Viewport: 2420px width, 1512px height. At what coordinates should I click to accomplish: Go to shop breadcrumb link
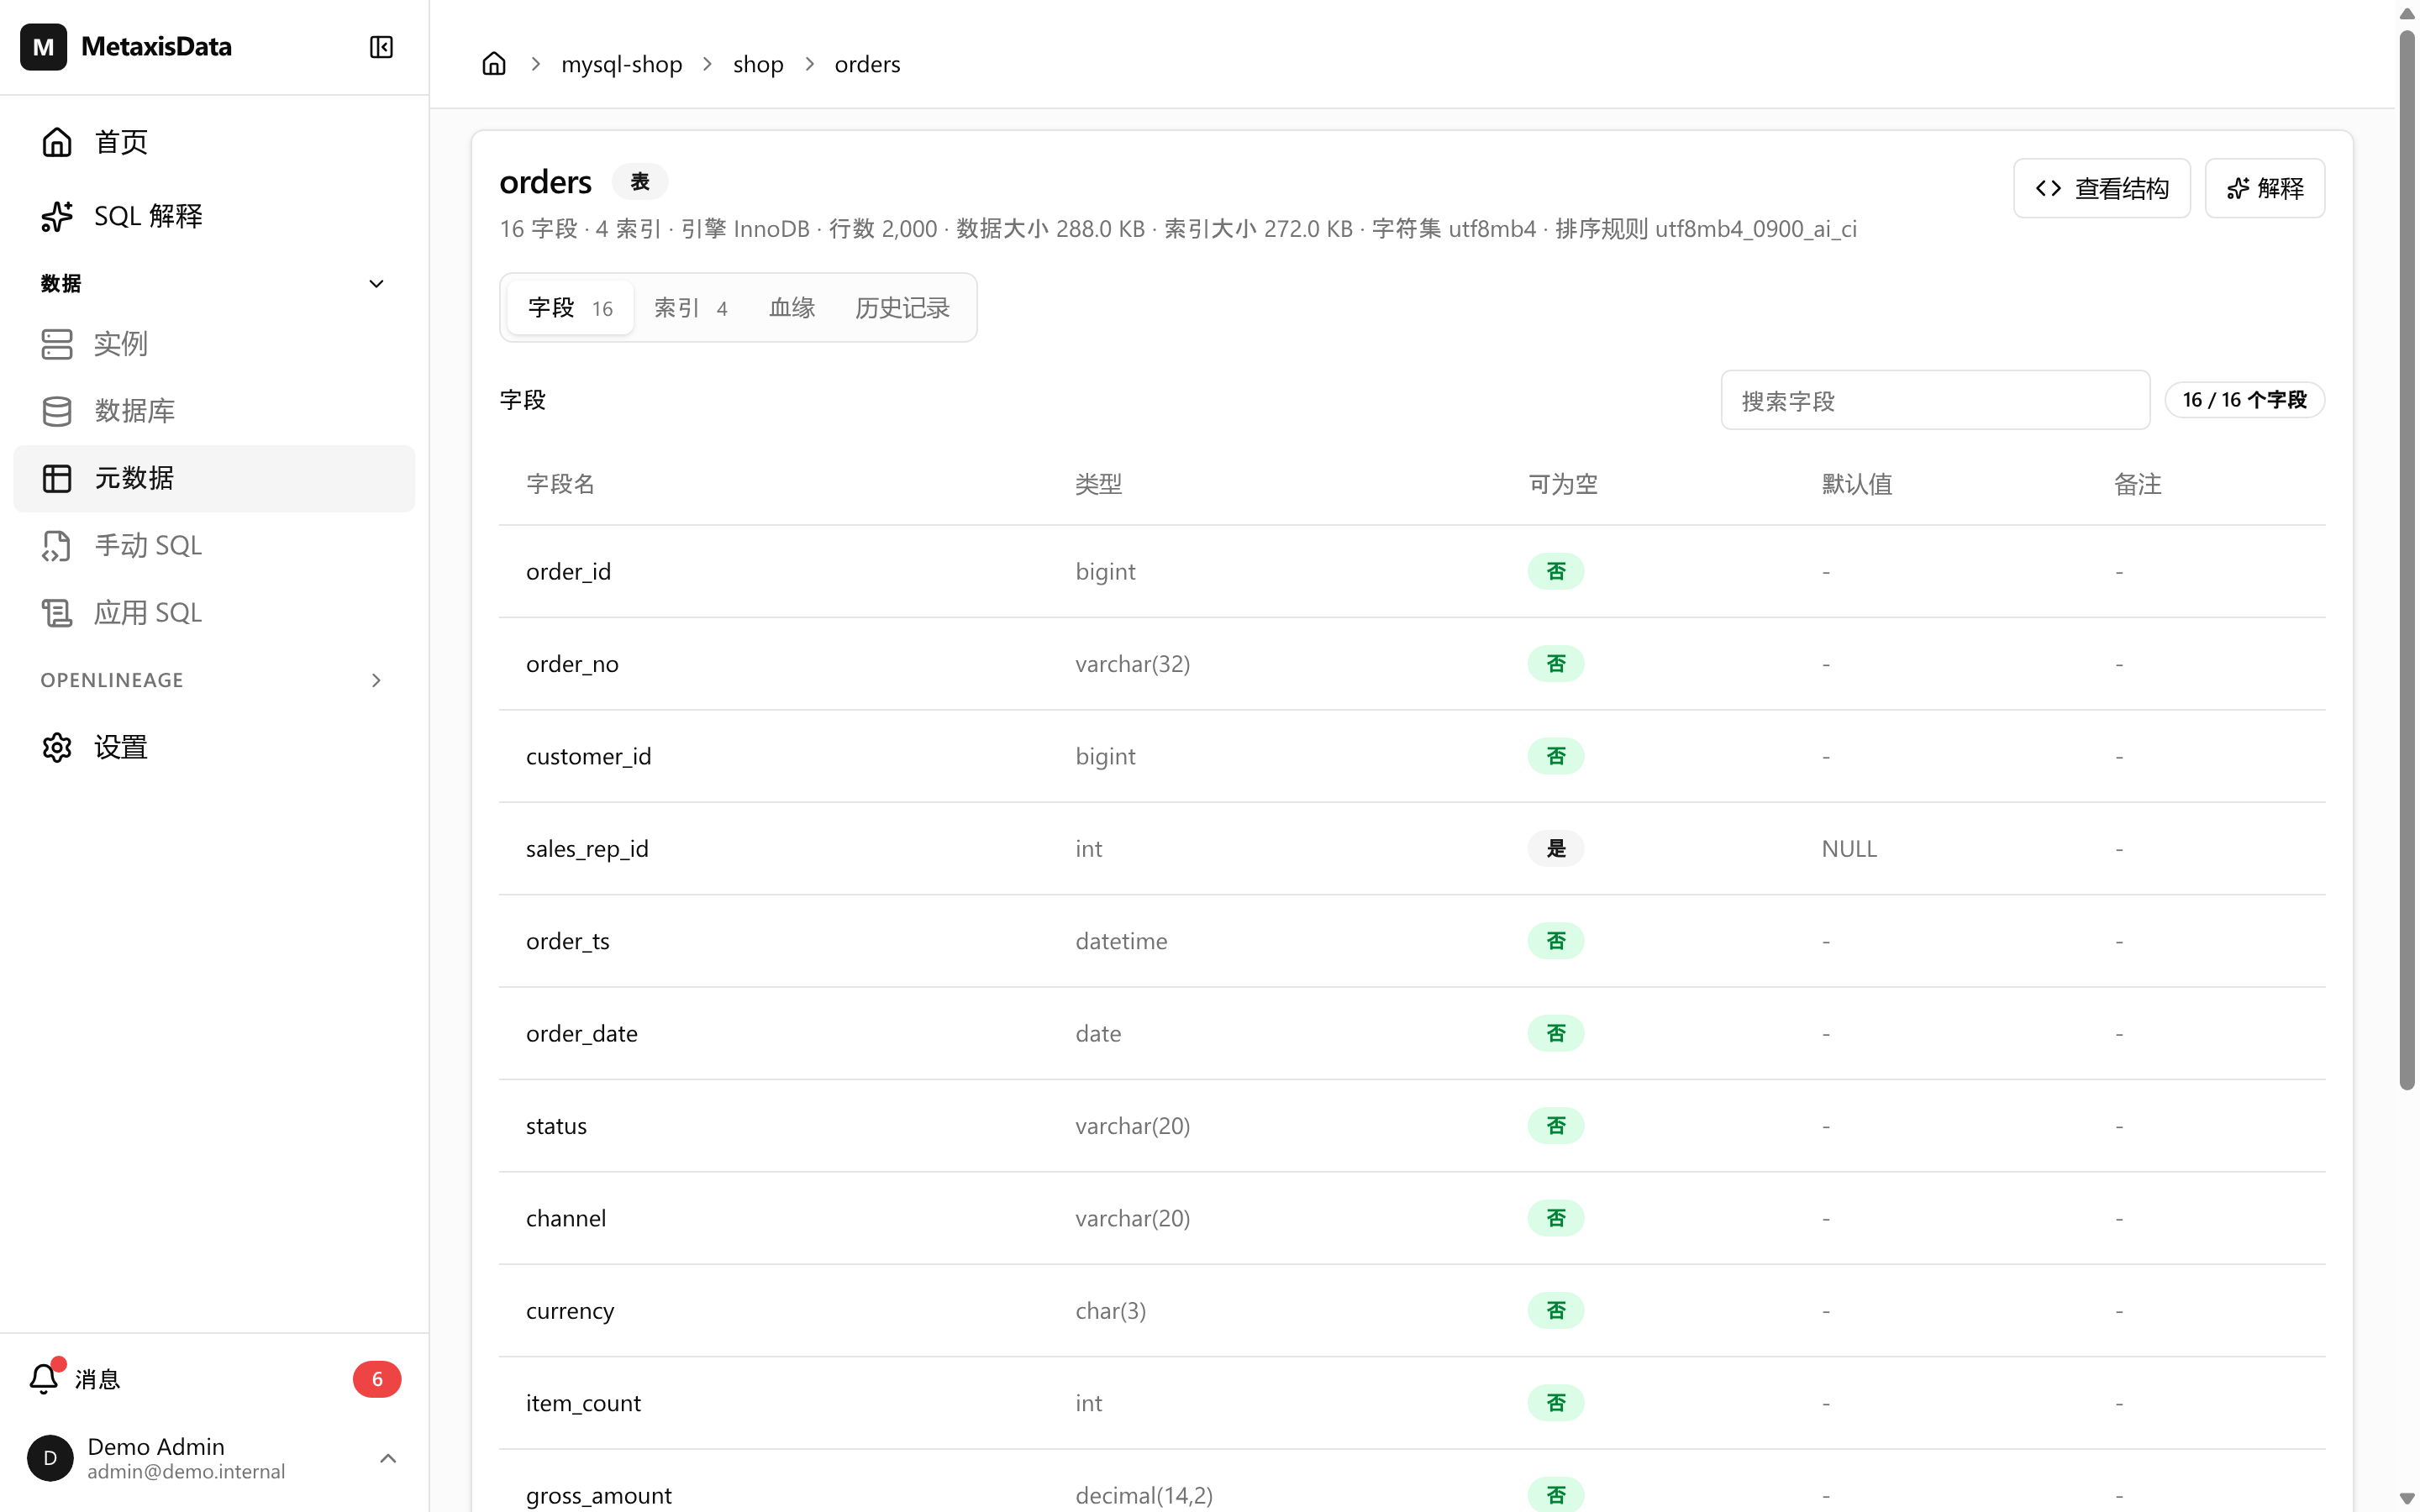click(x=758, y=64)
